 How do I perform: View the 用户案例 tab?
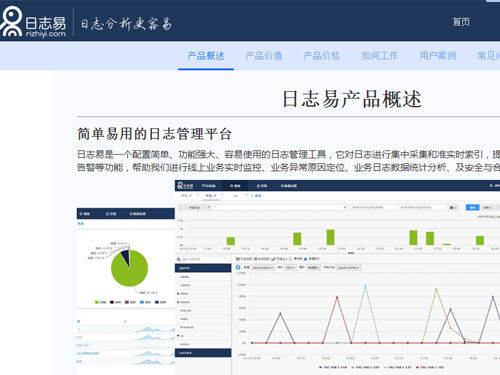[438, 56]
